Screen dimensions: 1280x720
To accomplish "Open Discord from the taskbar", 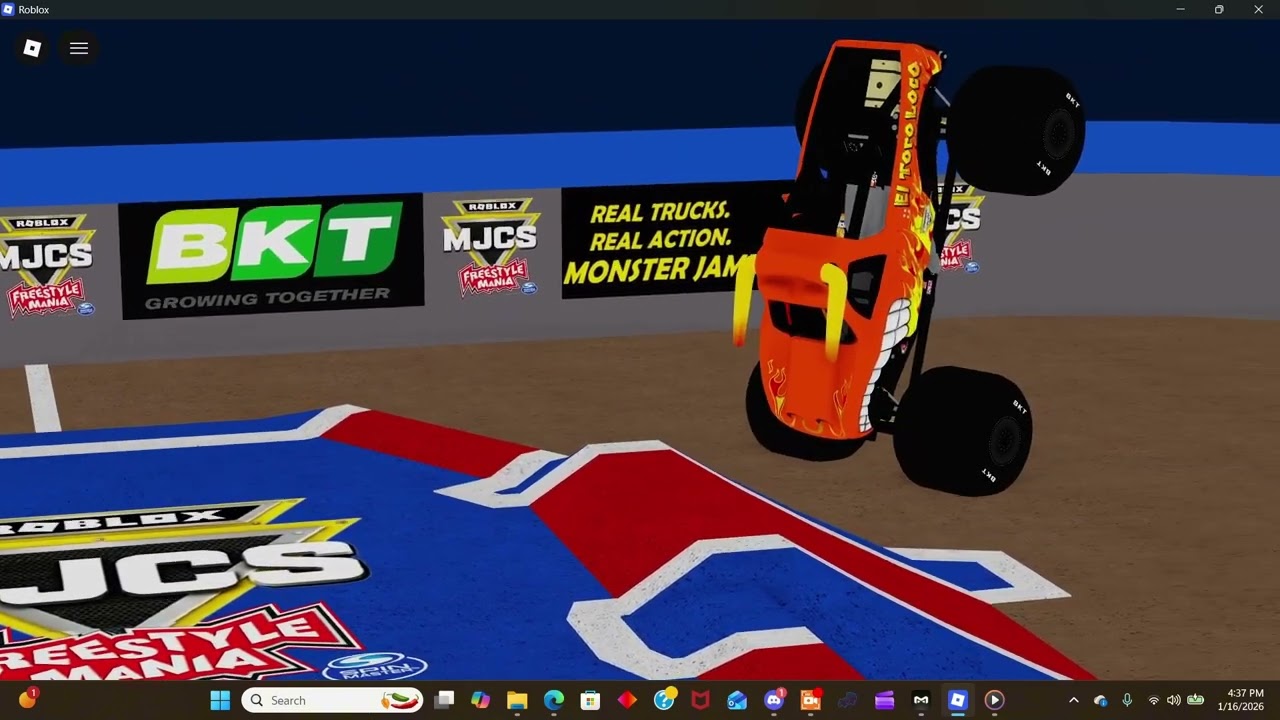I will pyautogui.click(x=774, y=700).
